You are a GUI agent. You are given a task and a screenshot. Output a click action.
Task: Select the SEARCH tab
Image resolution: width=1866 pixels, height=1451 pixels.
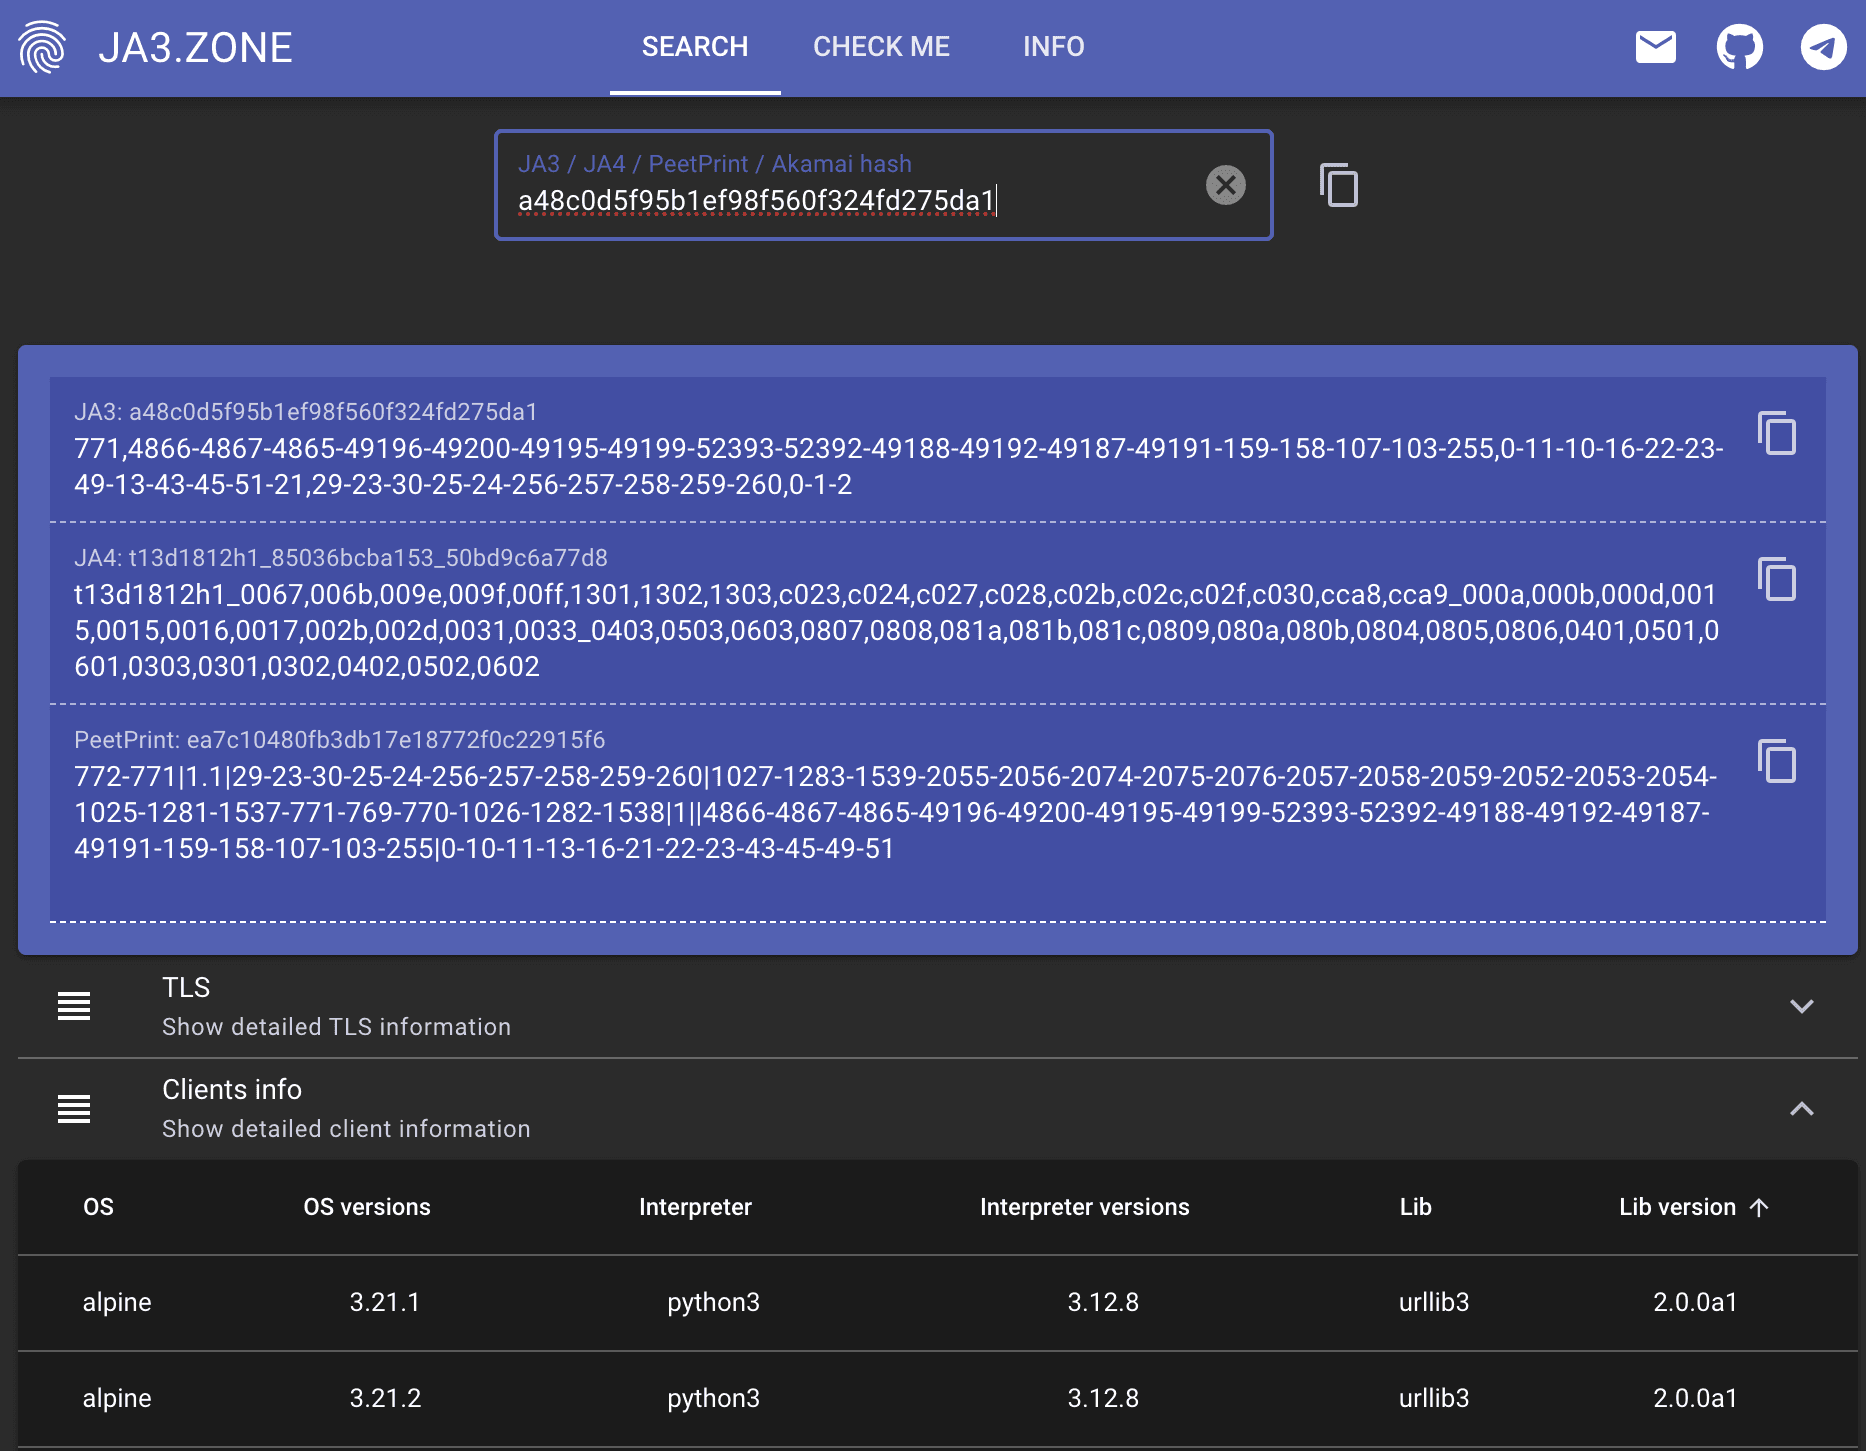click(x=694, y=47)
